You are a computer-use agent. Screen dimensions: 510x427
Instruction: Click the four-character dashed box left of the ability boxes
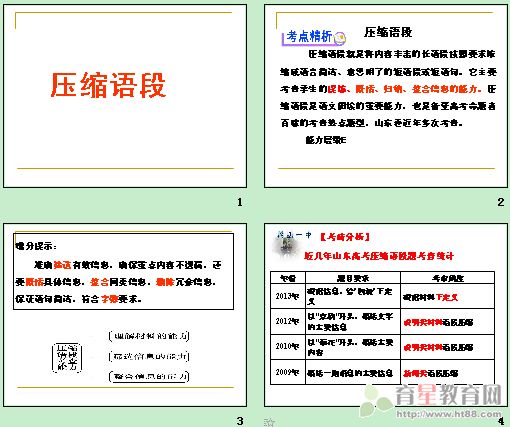coord(67,358)
